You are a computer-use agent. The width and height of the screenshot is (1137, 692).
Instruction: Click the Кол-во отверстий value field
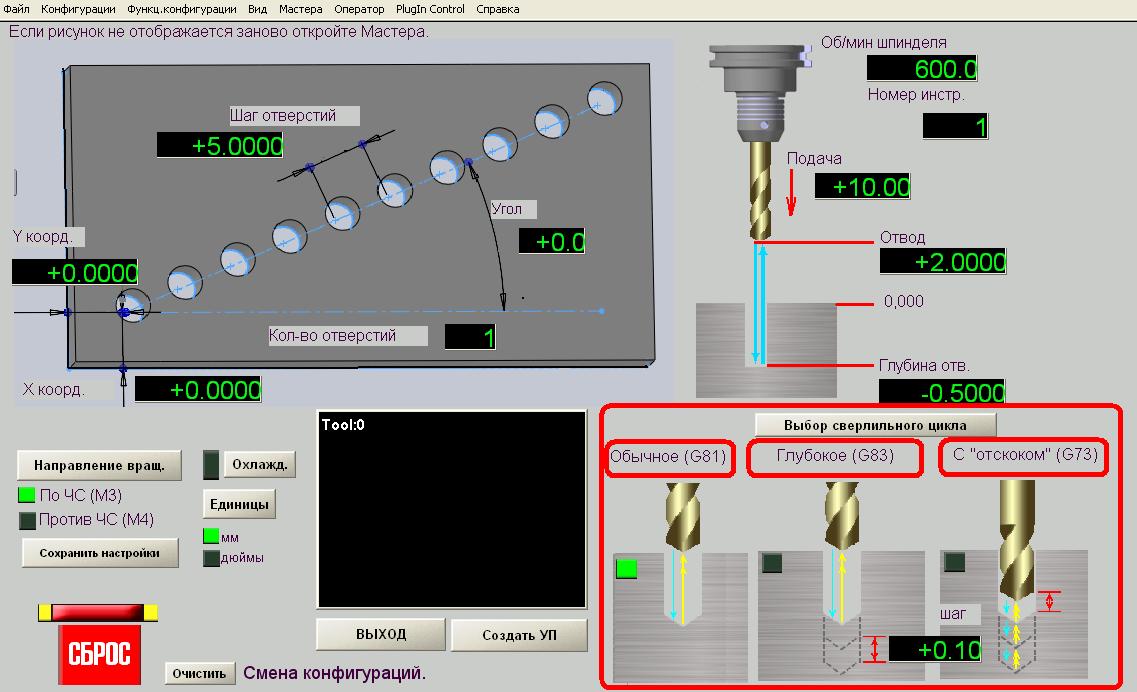point(470,337)
